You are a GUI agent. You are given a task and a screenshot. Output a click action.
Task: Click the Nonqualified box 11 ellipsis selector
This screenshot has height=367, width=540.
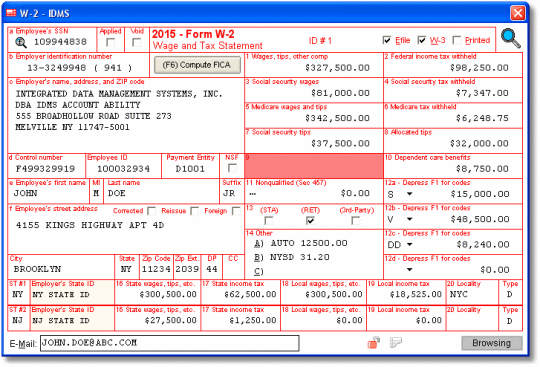252,194
